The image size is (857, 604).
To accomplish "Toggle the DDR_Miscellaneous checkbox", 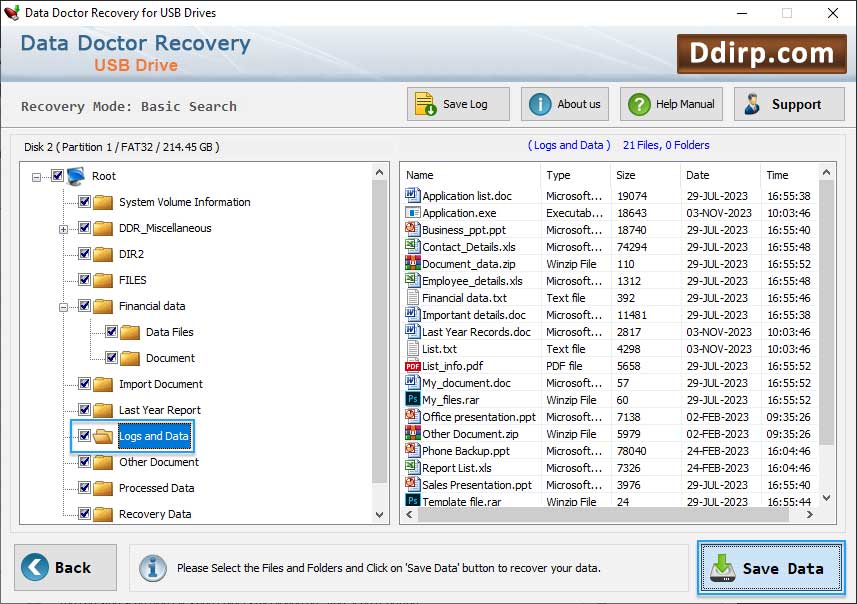I will point(84,227).
